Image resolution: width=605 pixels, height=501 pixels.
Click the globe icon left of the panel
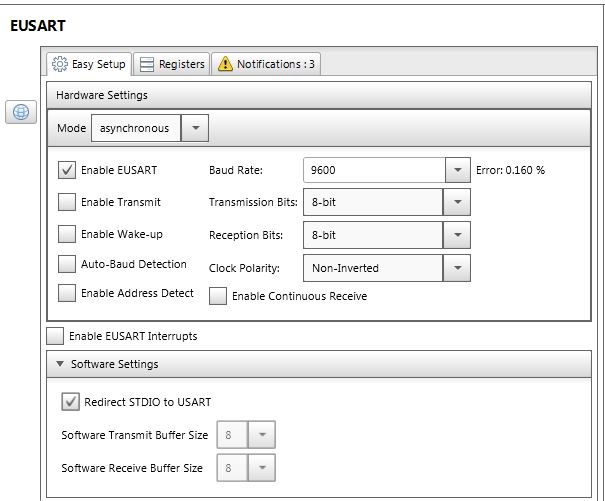21,112
